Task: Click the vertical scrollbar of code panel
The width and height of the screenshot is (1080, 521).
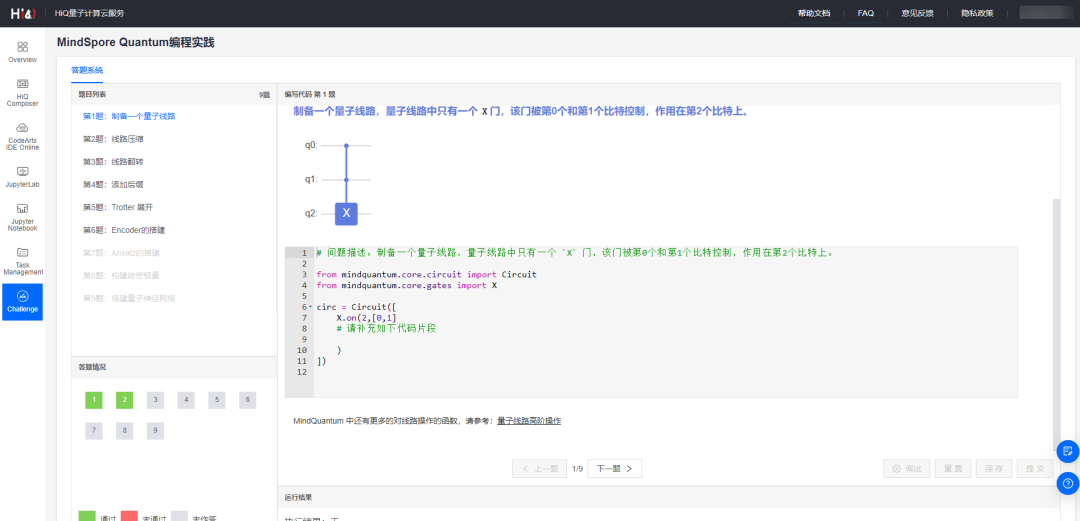Action: [x=1054, y=300]
